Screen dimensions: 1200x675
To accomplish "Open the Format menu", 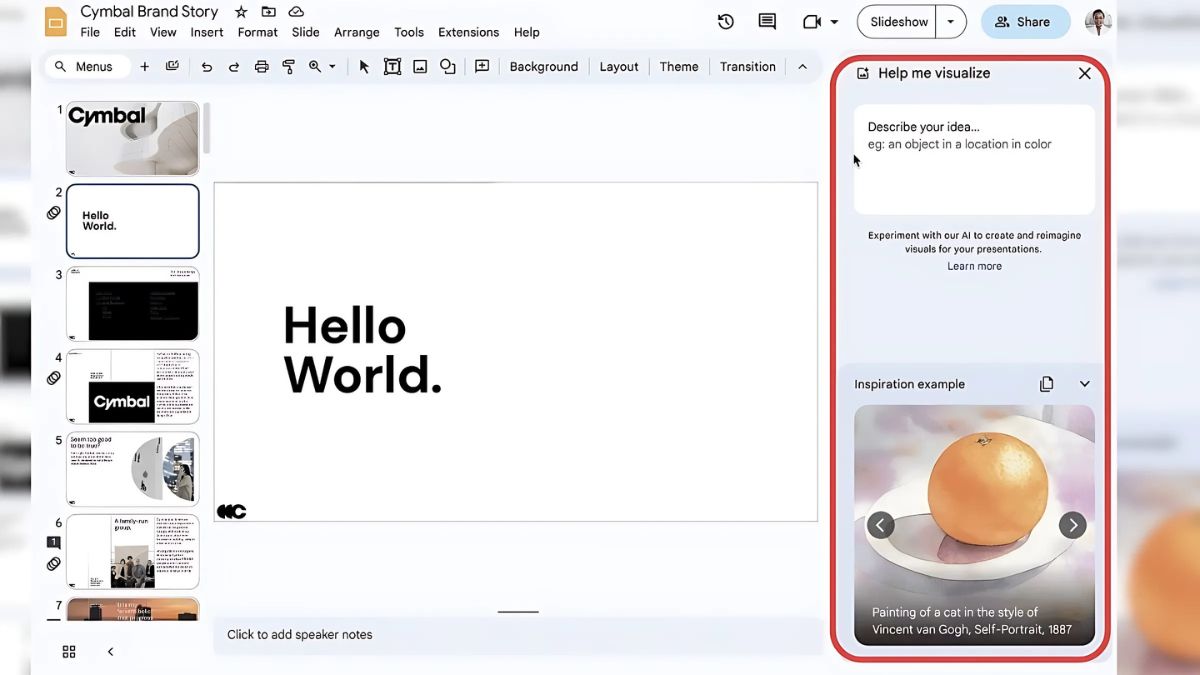I will (258, 32).
